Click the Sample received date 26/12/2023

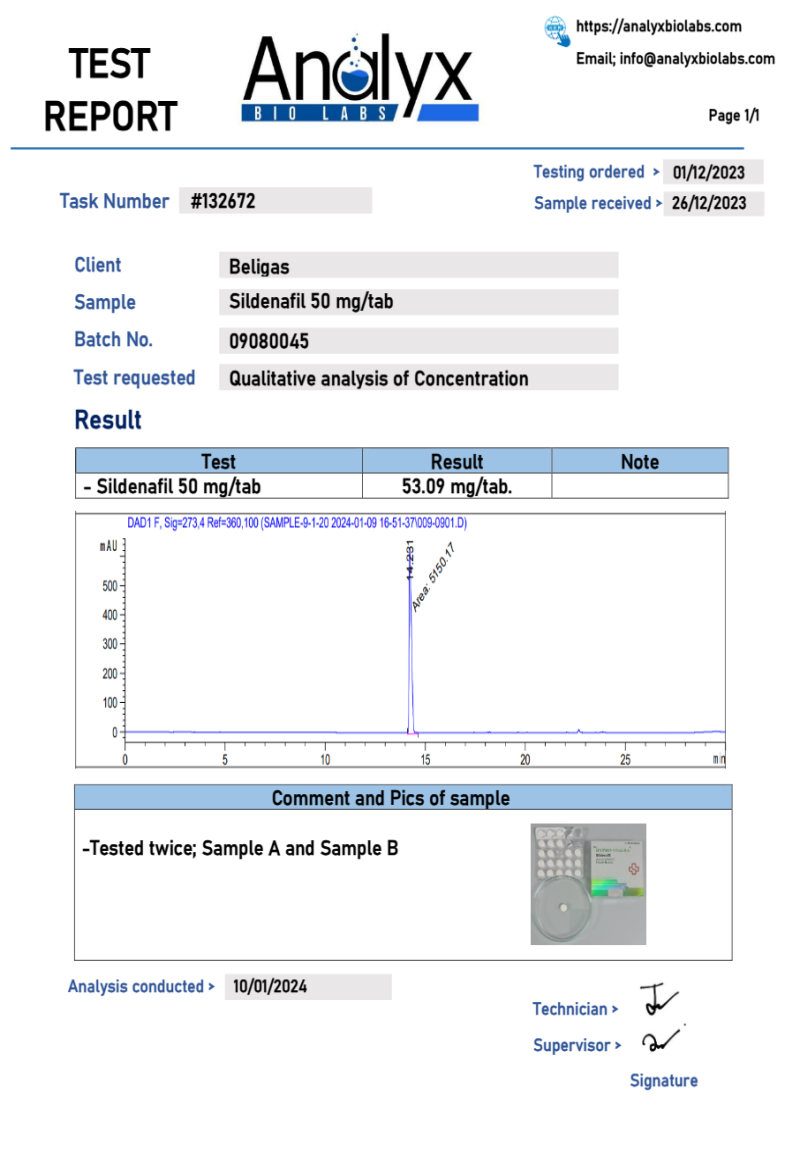pos(712,203)
